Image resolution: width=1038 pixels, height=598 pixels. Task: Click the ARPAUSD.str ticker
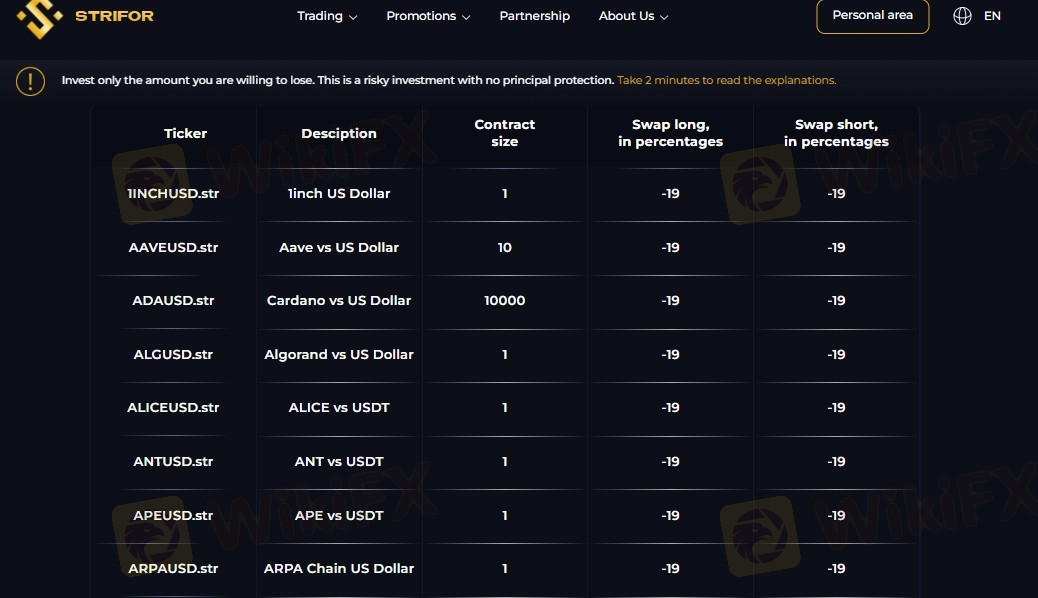coord(173,568)
